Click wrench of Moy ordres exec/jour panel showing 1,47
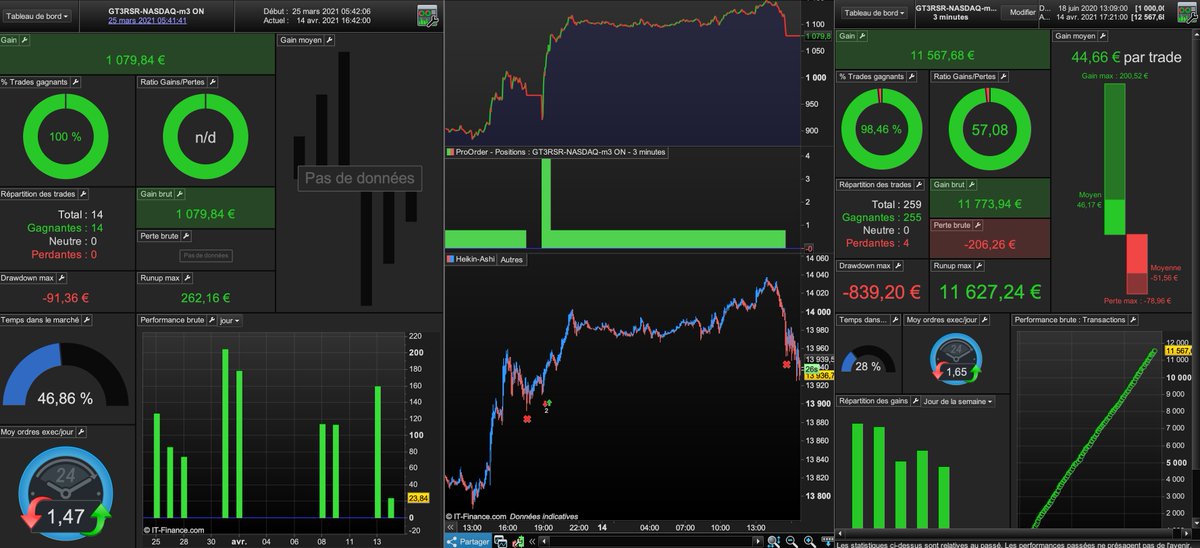Screen dimensions: 1200x548 (x=80, y=432)
